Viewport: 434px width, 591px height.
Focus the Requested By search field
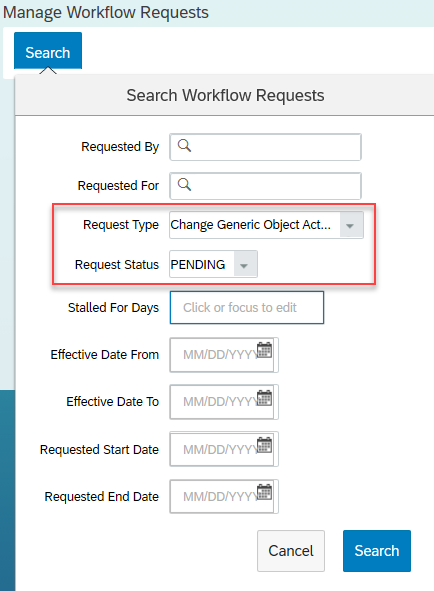265,147
